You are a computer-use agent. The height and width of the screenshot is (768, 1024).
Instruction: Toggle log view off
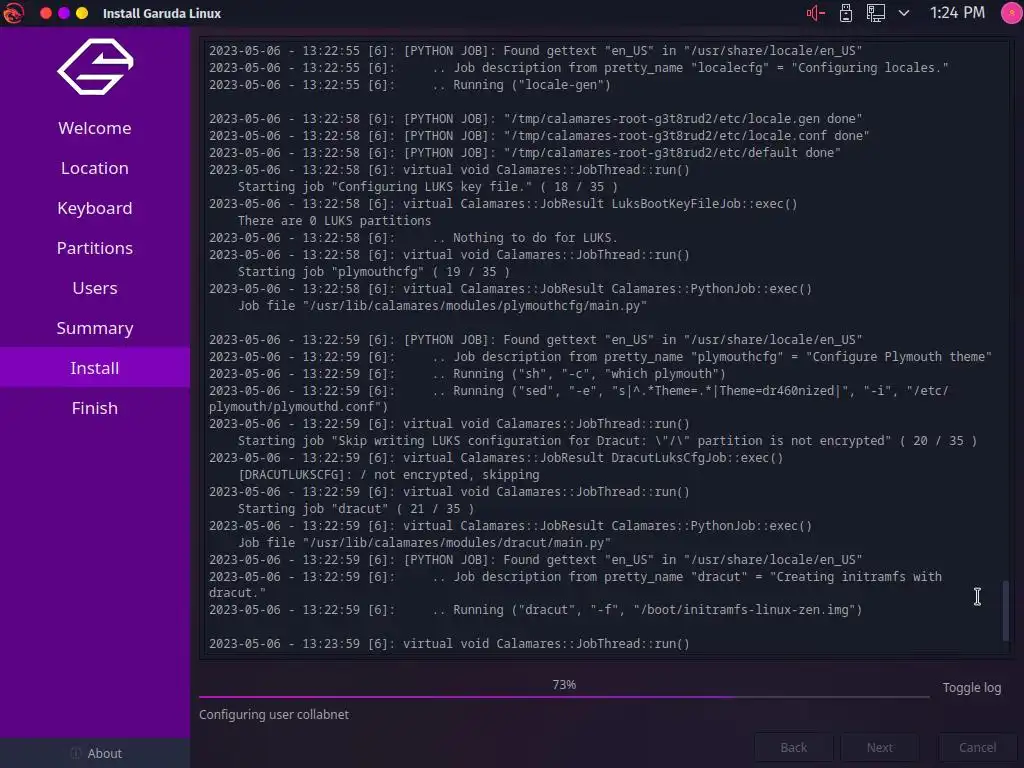pos(971,688)
